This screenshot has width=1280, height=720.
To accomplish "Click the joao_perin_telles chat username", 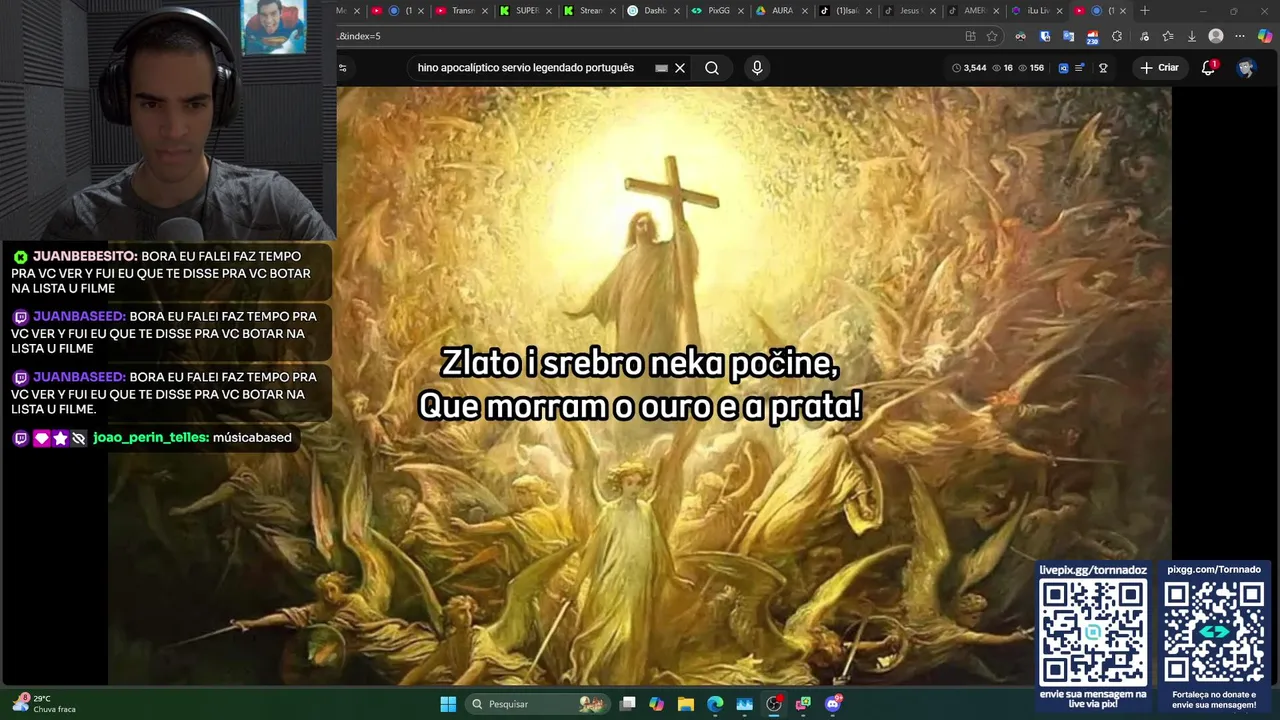I will click(151, 437).
